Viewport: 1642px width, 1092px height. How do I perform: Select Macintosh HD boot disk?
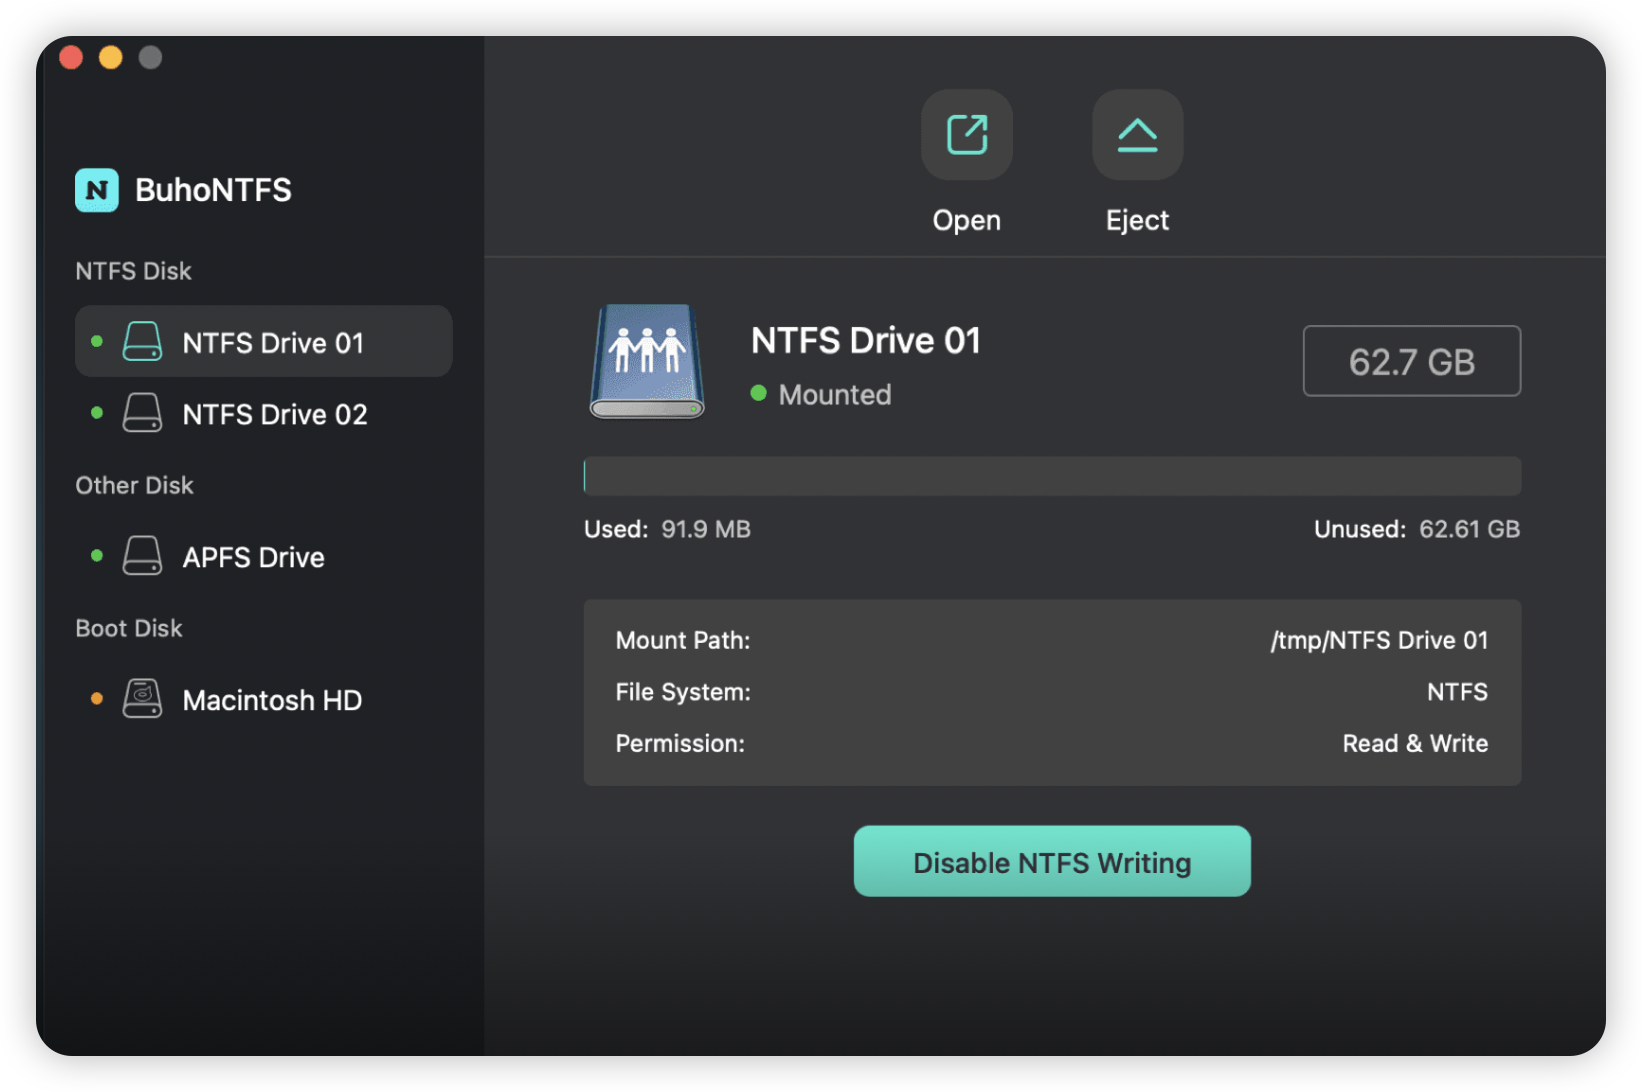pos(264,700)
